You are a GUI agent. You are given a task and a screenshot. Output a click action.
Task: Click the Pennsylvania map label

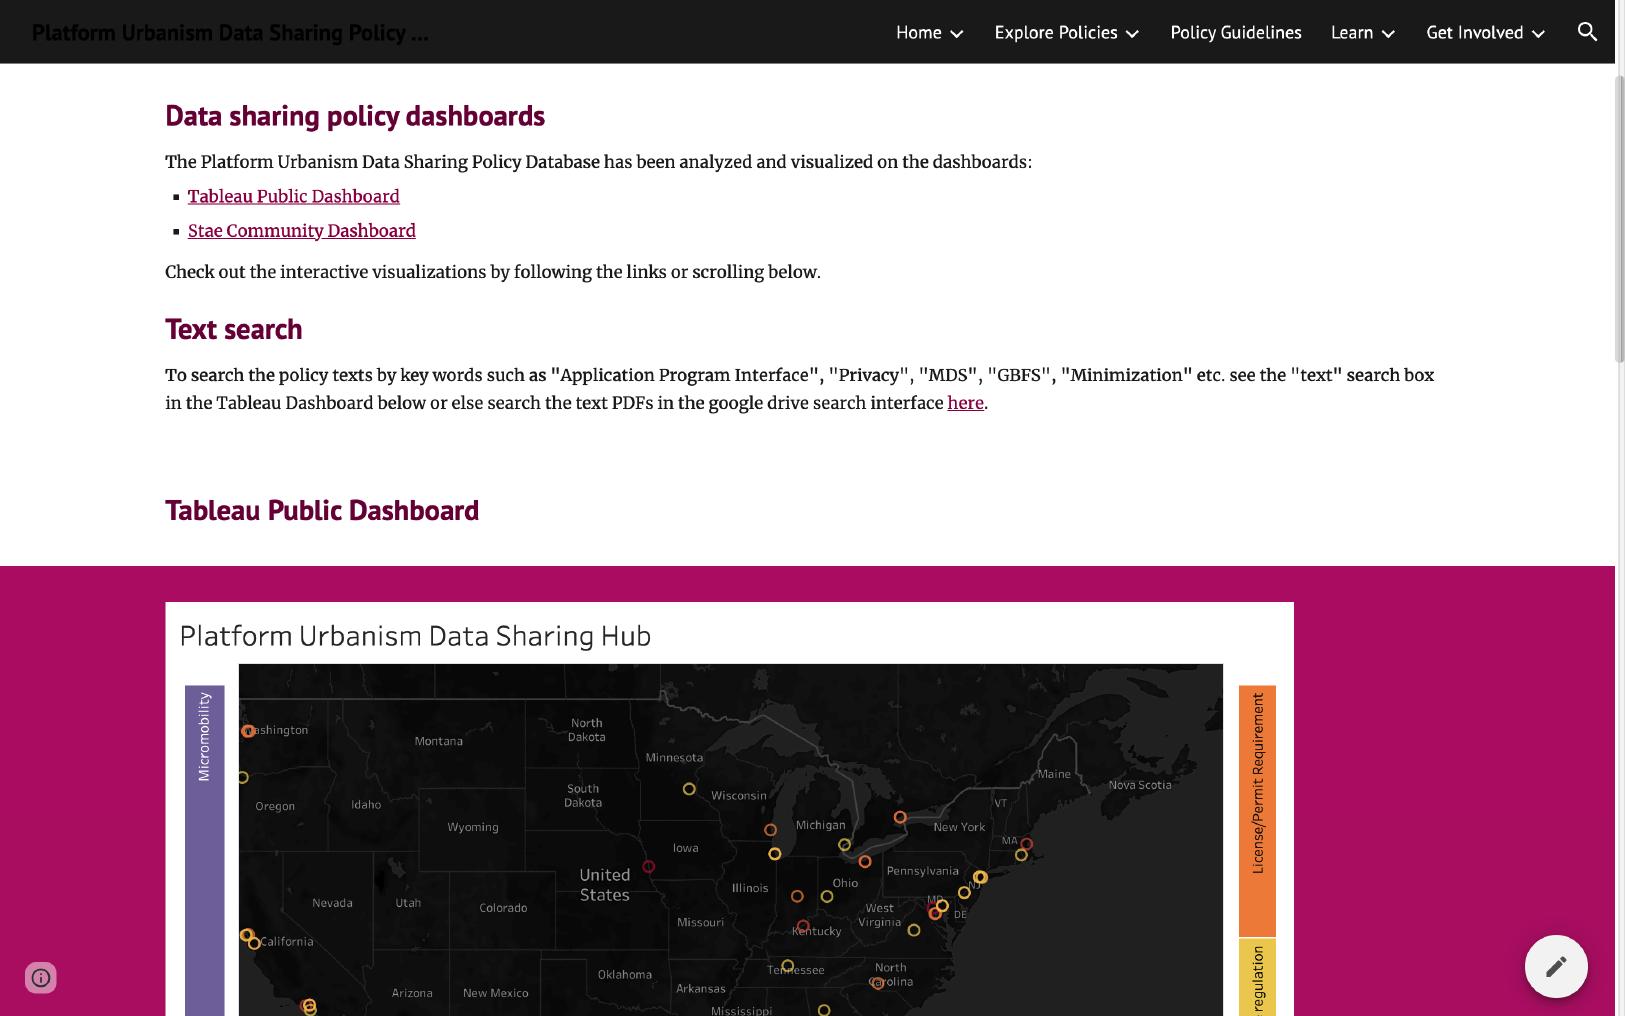pyautogui.click(x=923, y=871)
